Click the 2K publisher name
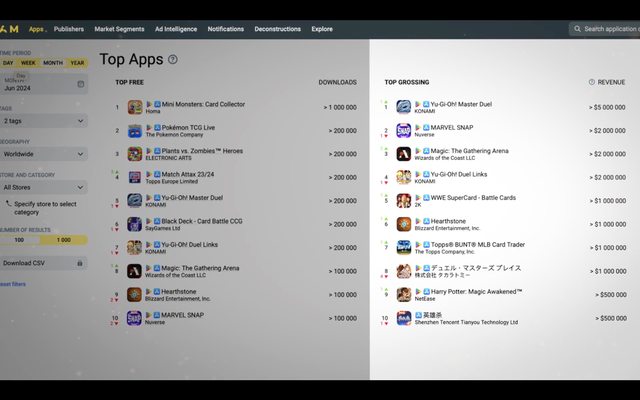 click(x=418, y=205)
